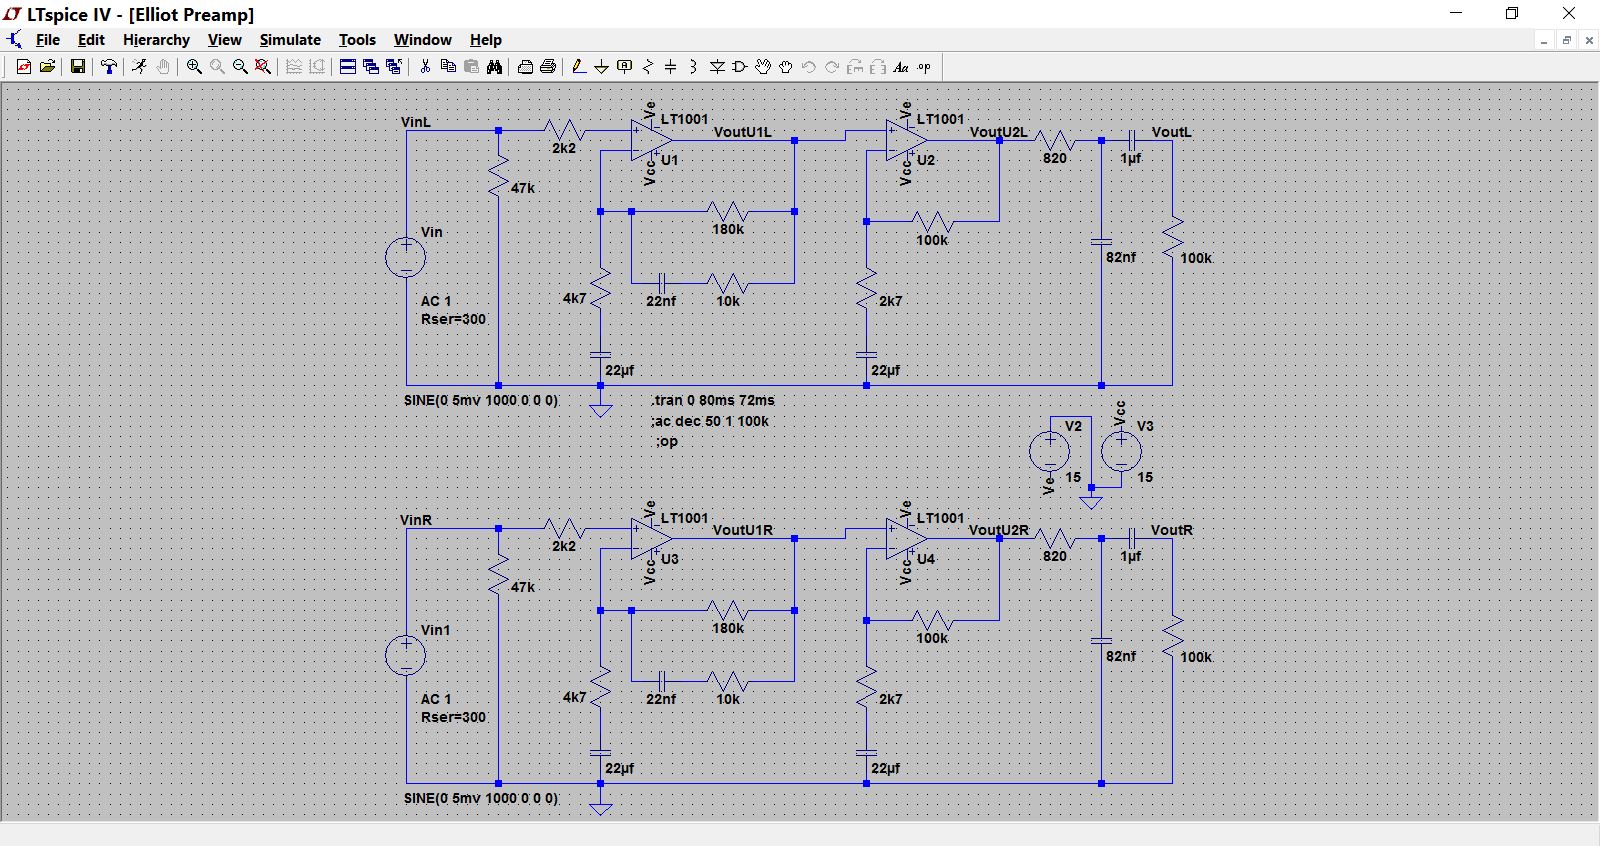Create a new schematic via toolbar icon

[23, 67]
